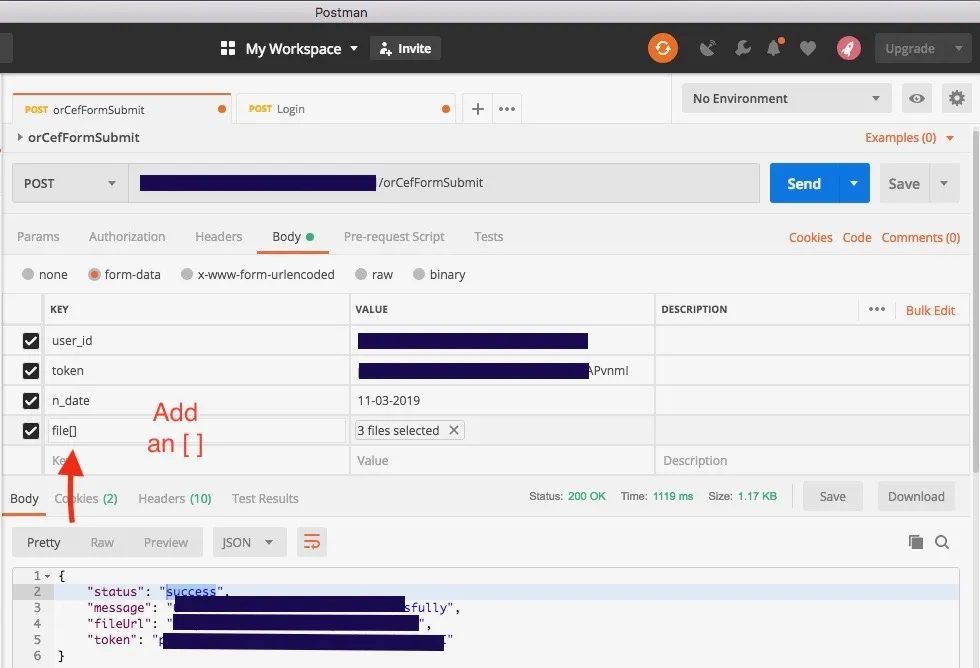This screenshot has height=668, width=980.
Task: Click the workspace grid icon
Action: 228,48
